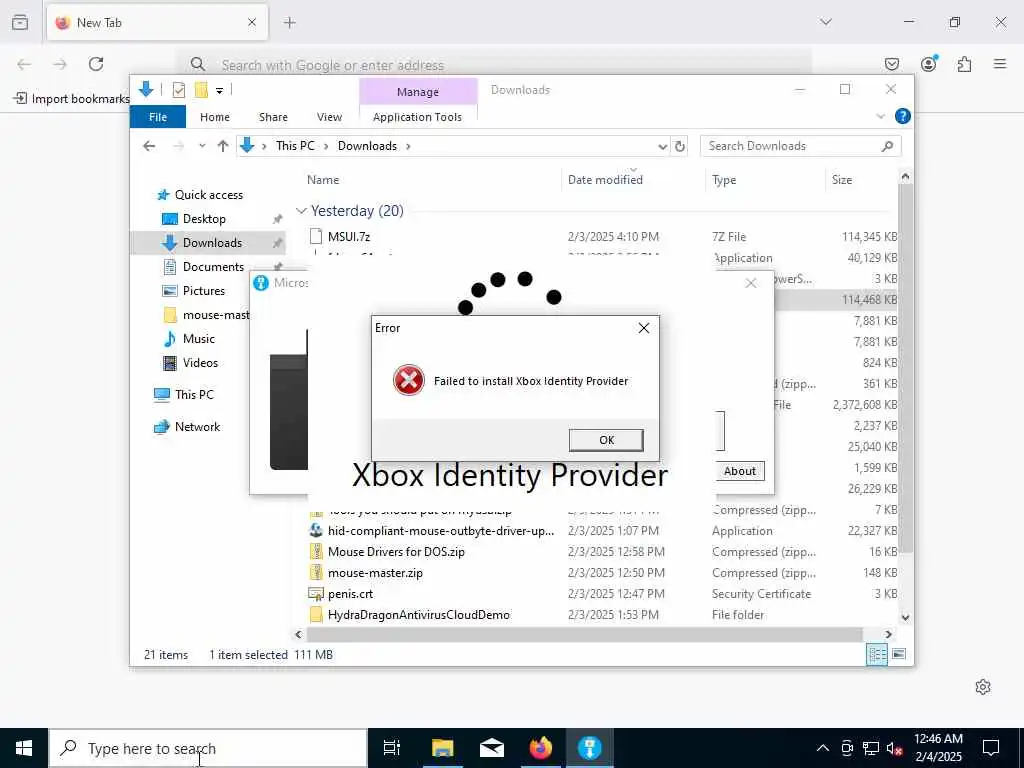Sort by Date modified column

[x=605, y=180]
